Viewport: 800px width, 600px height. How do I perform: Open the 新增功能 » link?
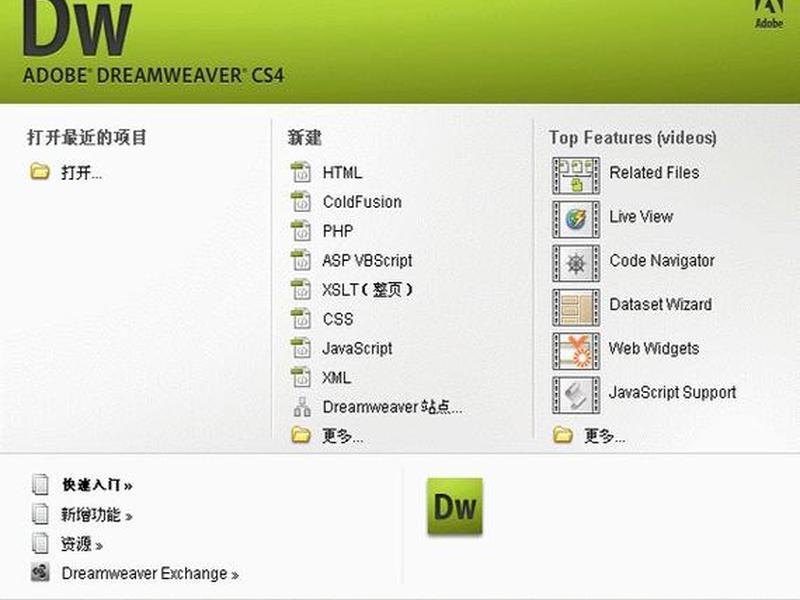point(97,515)
